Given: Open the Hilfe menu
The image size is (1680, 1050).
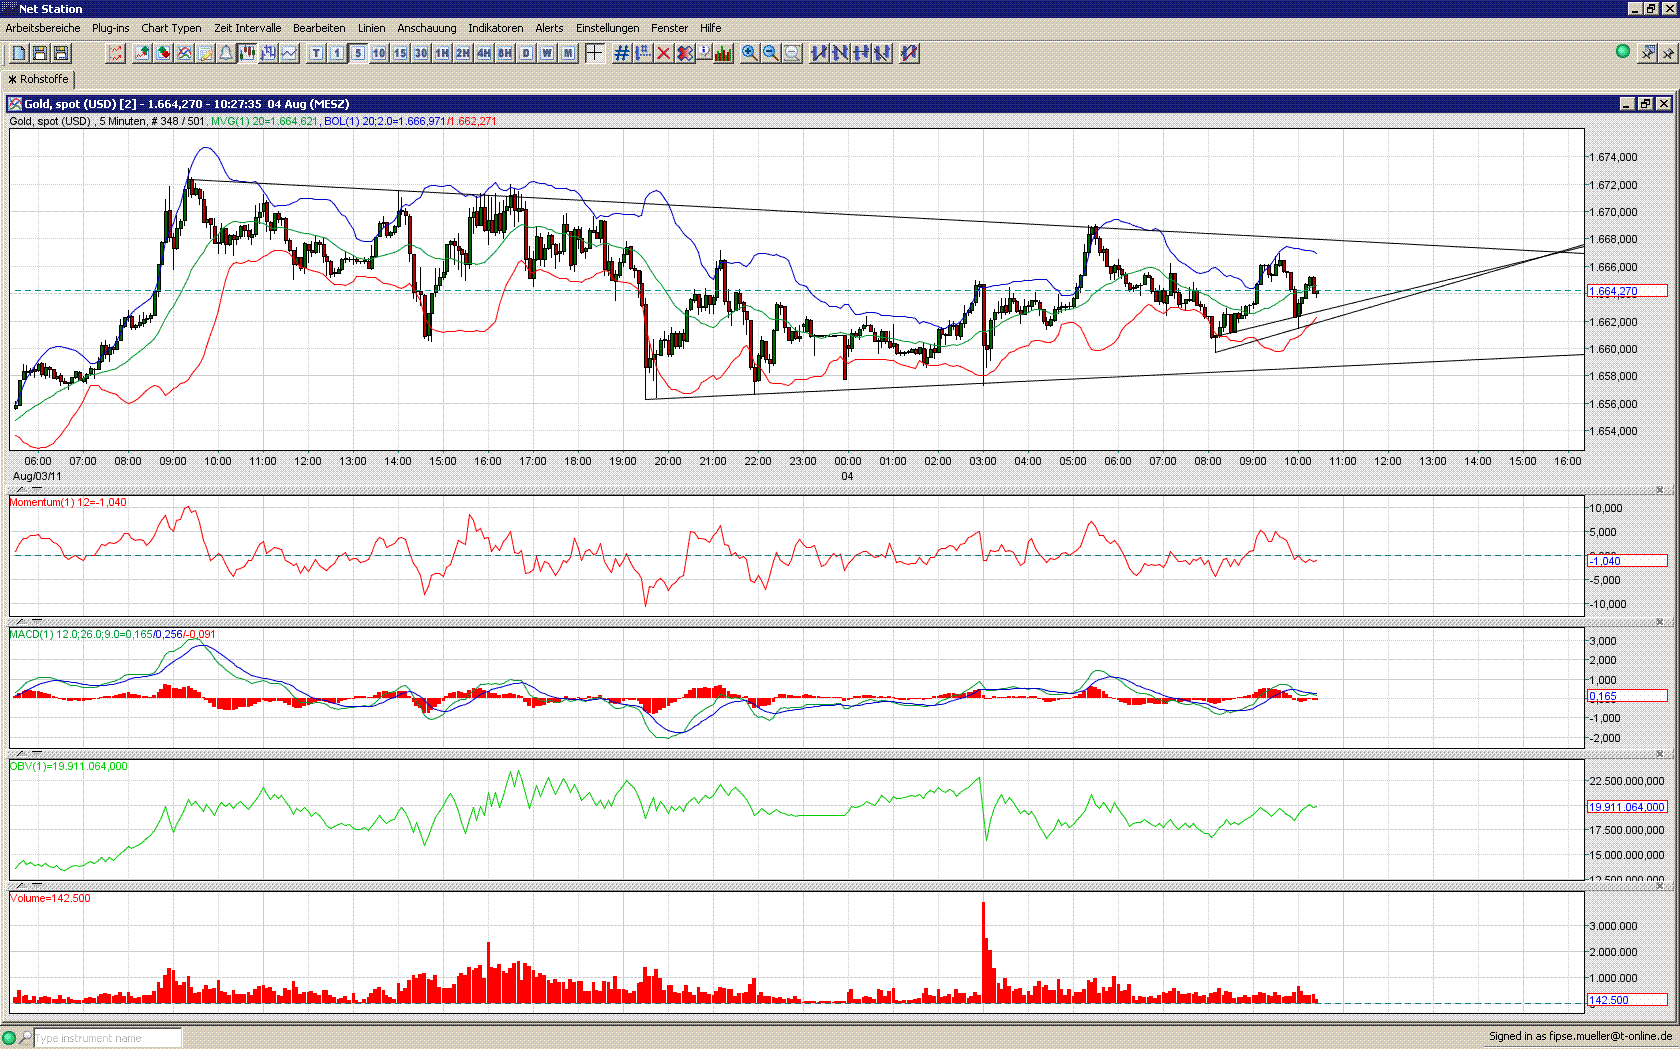Looking at the screenshot, I should click(711, 28).
